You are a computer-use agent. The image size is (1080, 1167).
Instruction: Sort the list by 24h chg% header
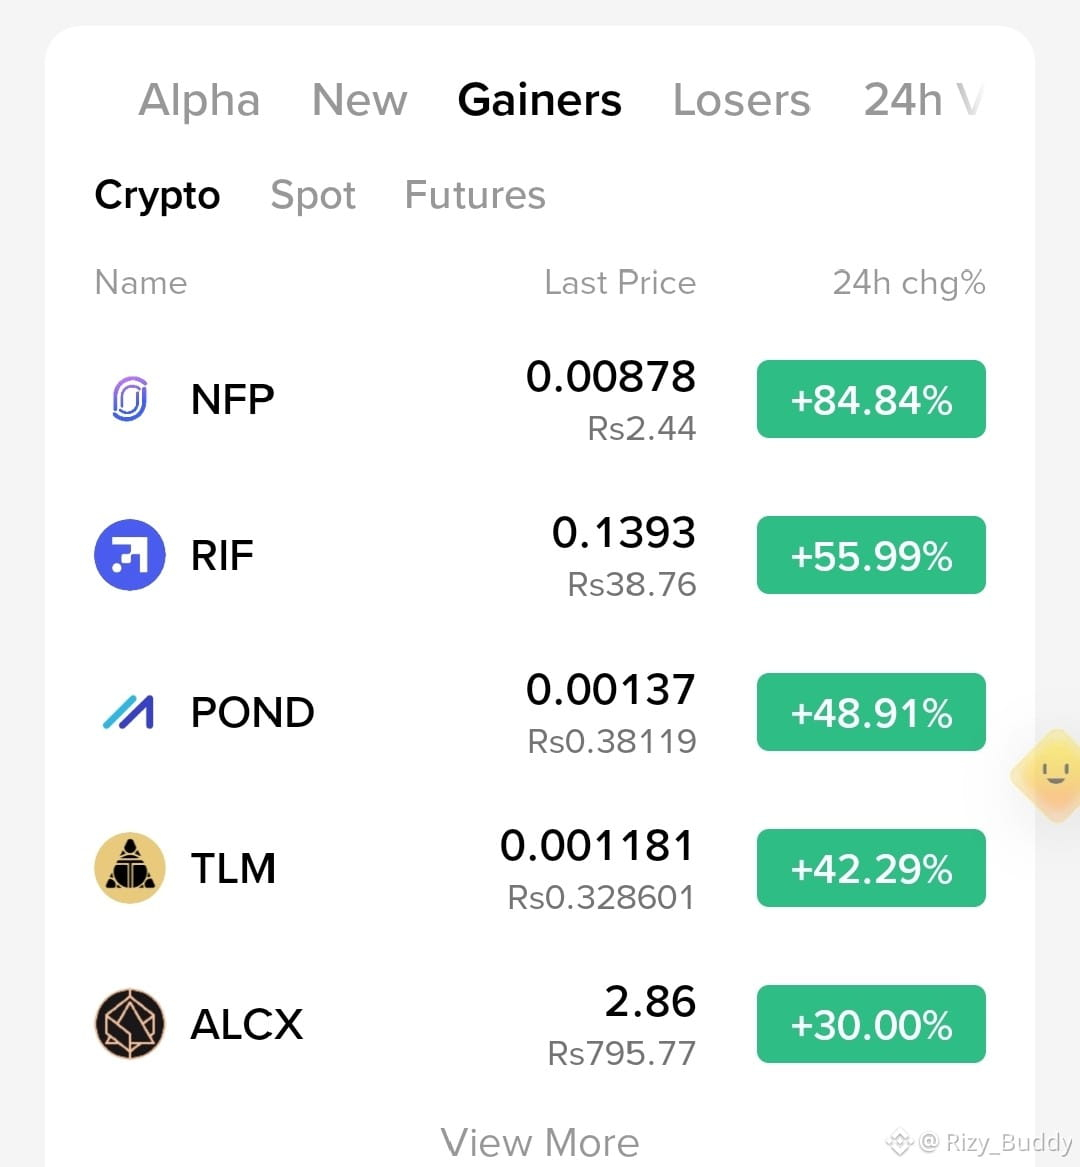(909, 283)
